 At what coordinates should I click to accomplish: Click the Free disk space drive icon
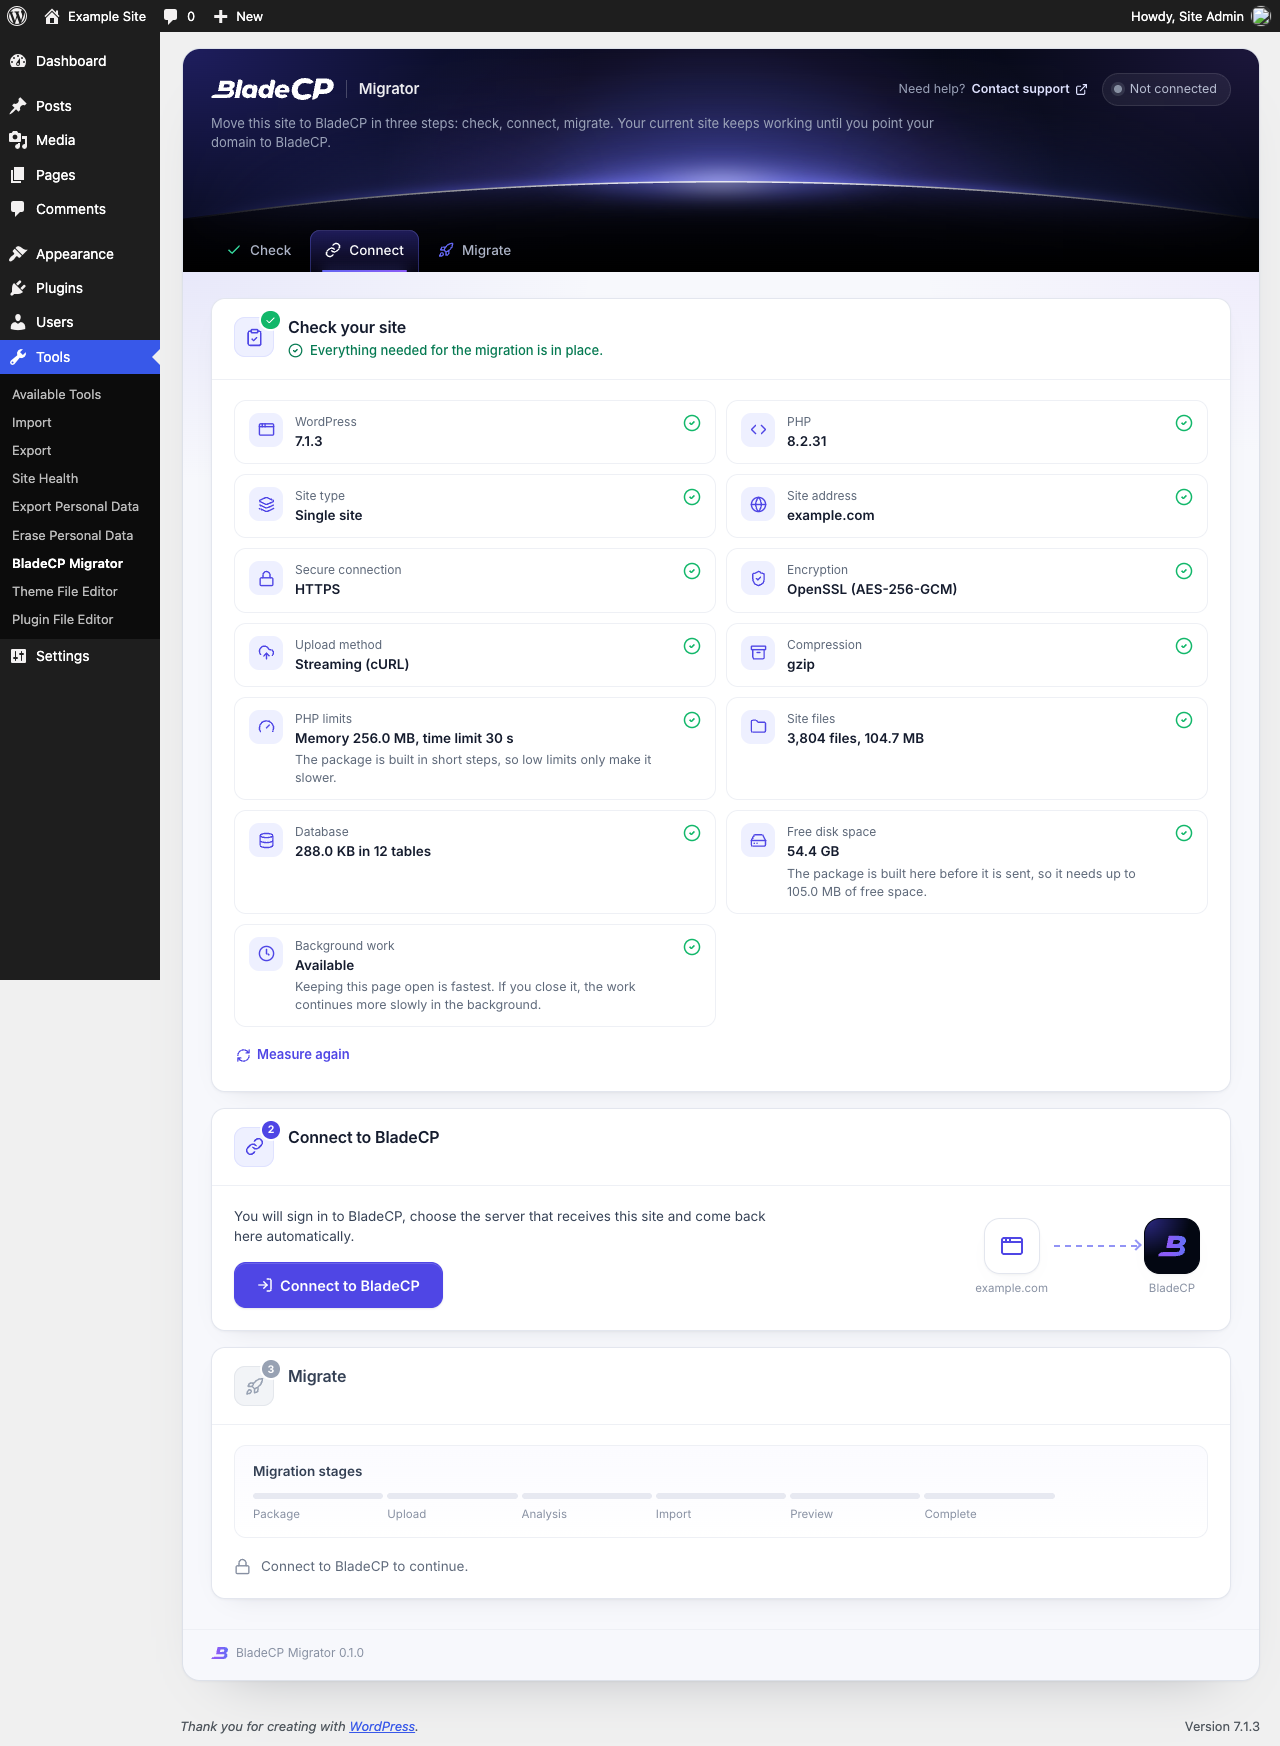click(758, 840)
